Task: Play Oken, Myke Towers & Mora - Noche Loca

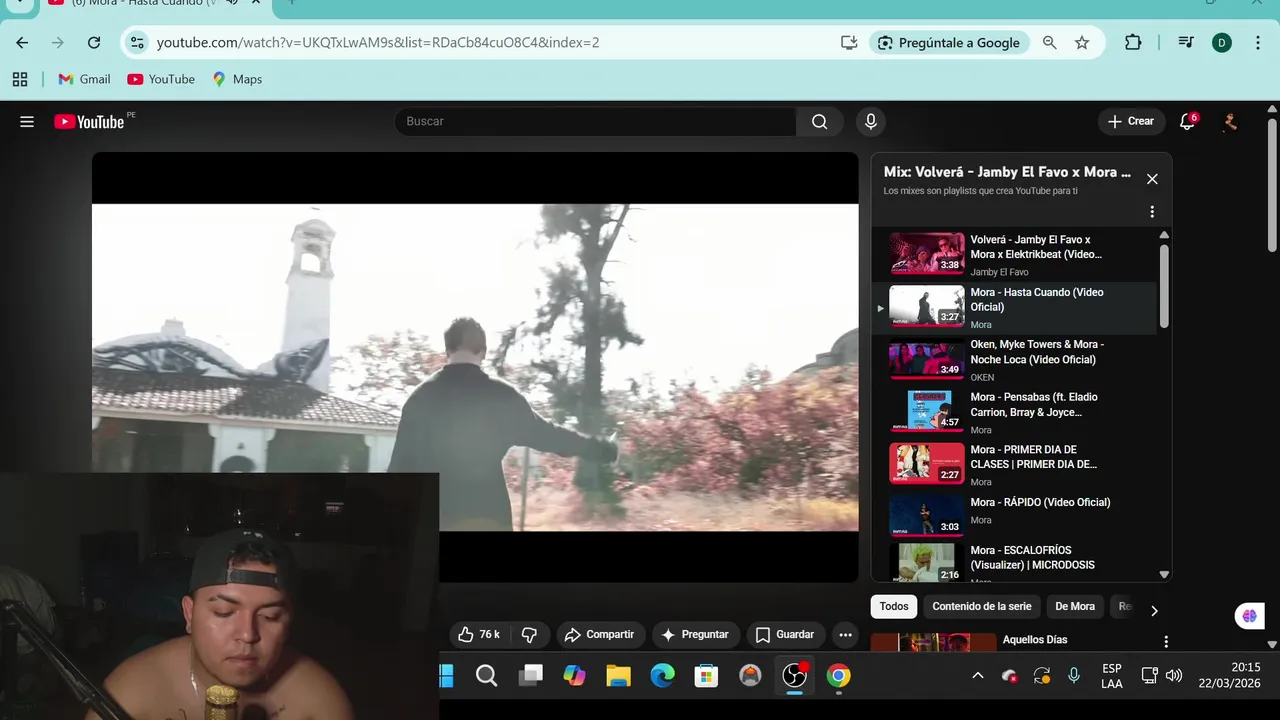Action: [1015, 360]
